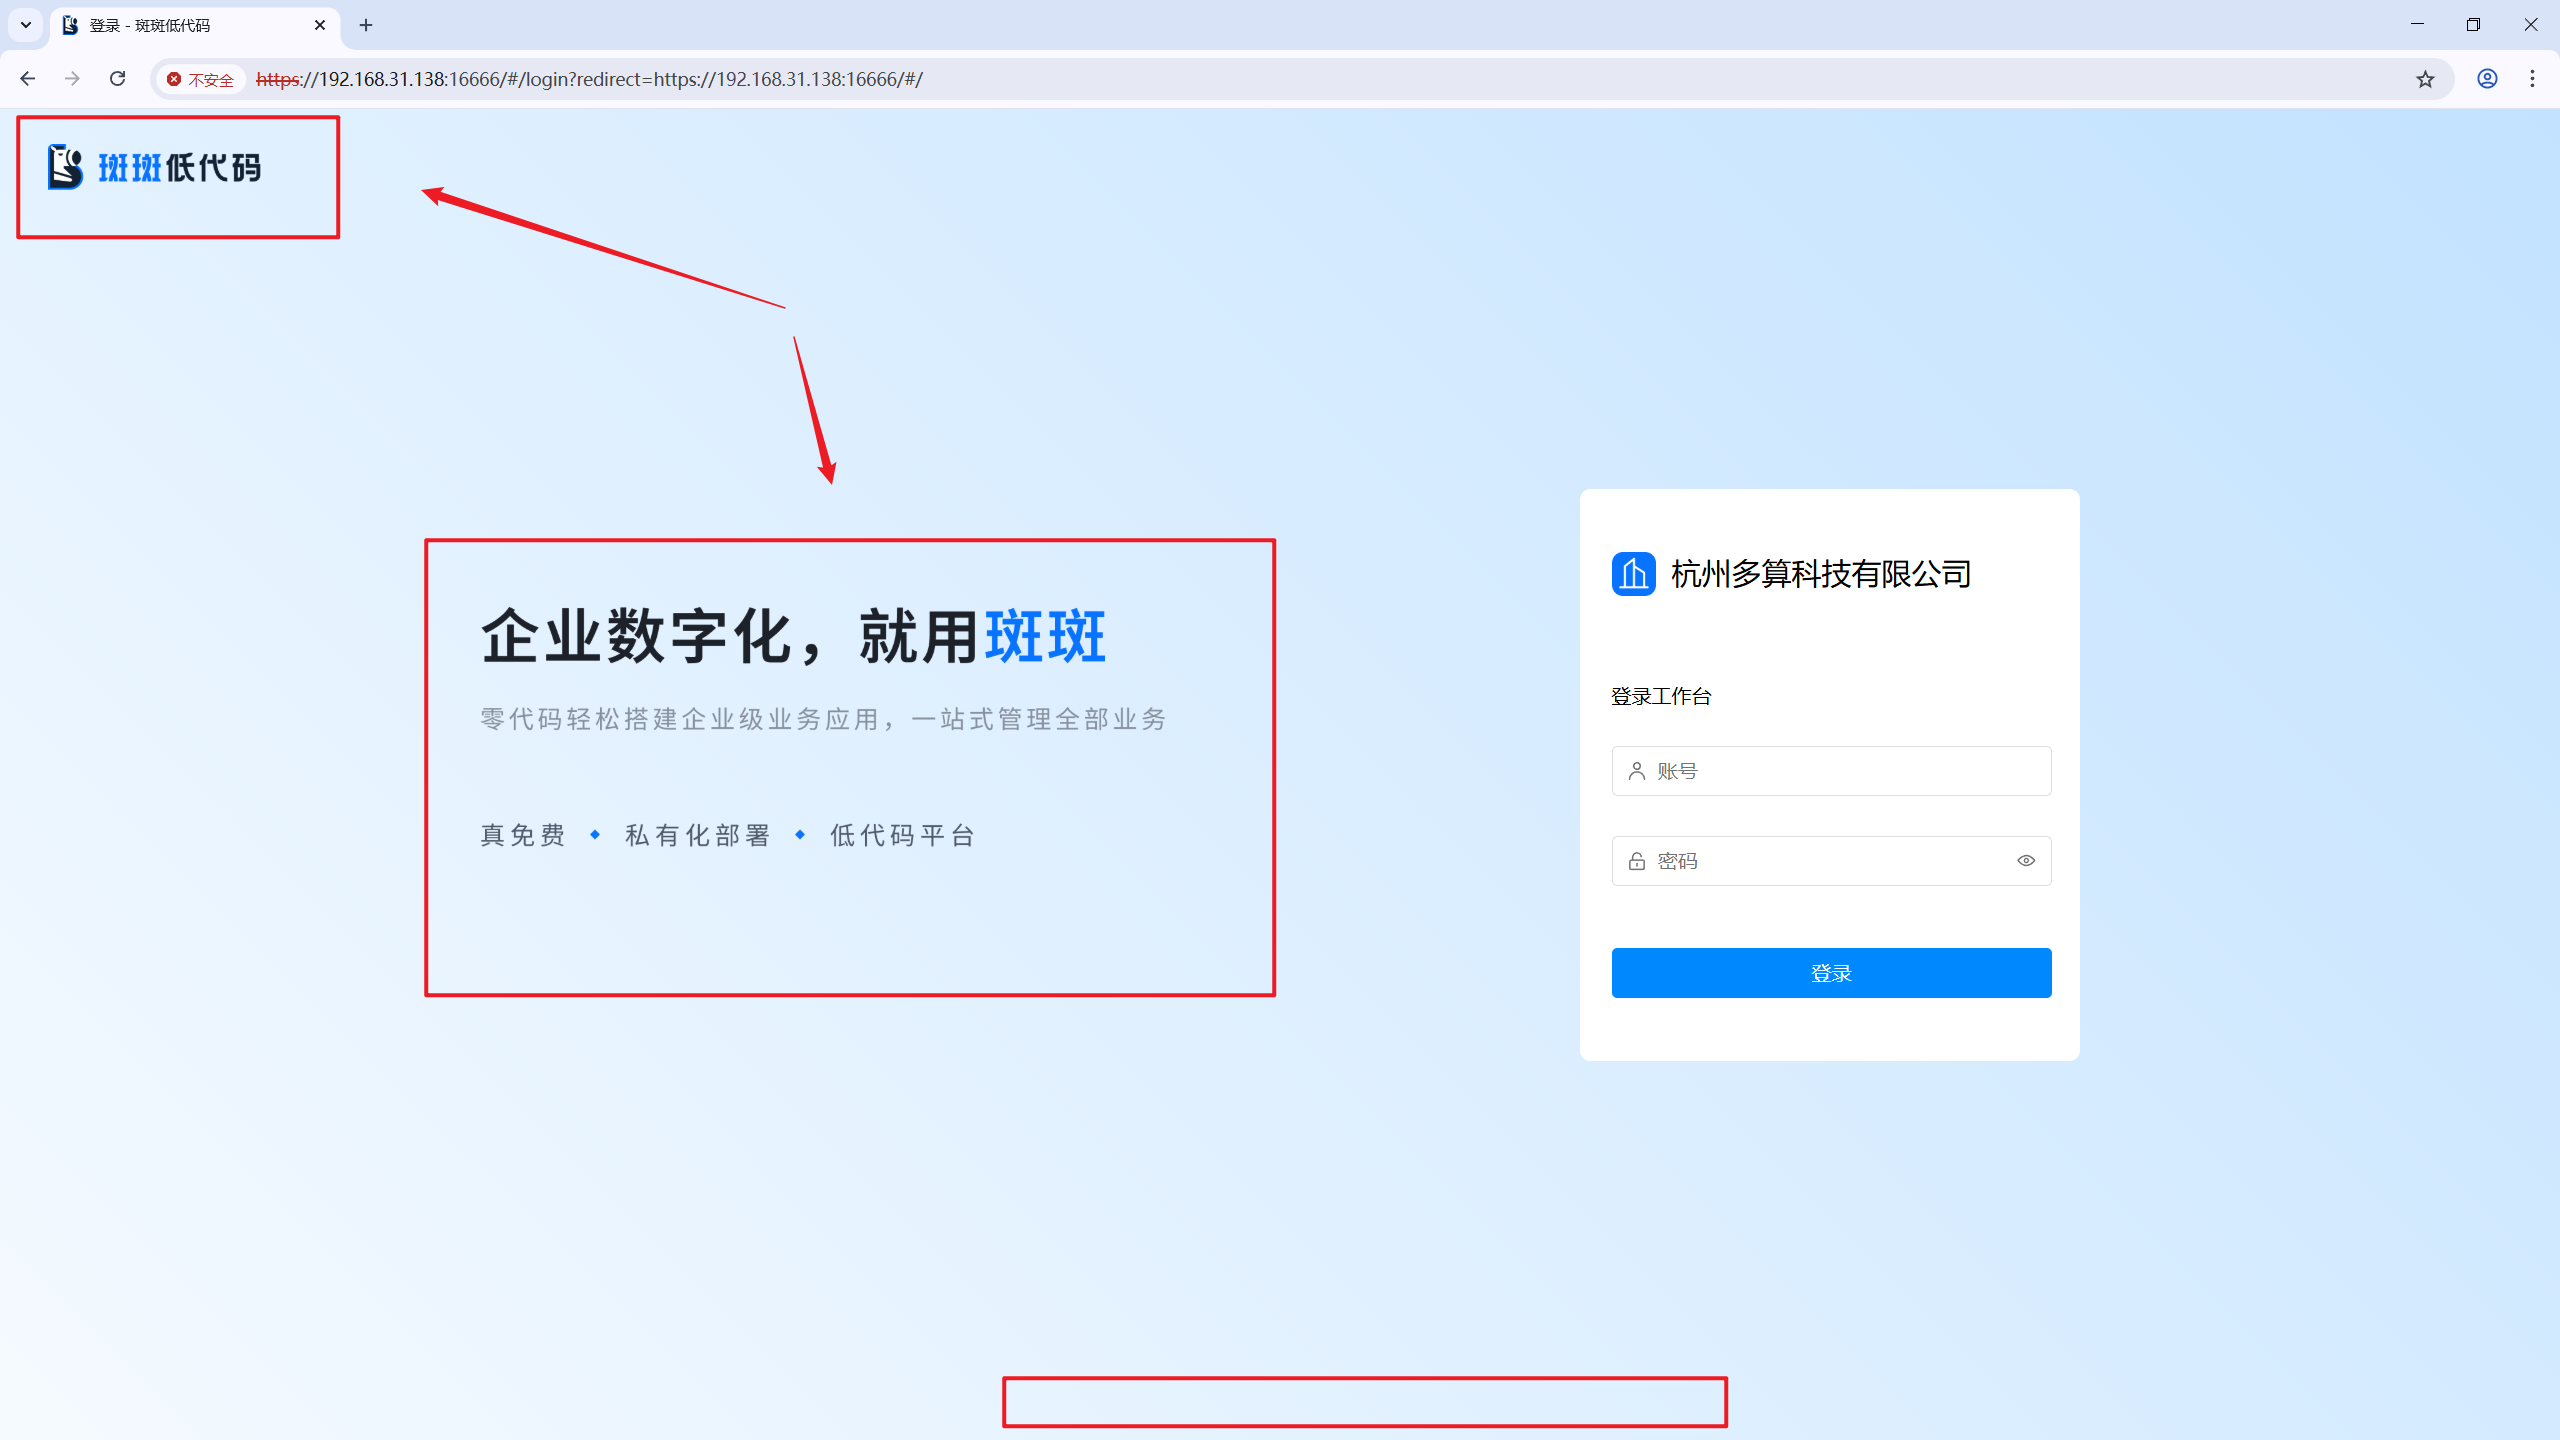
Task: Click the user icon in the 账号 field
Action: click(x=1636, y=771)
